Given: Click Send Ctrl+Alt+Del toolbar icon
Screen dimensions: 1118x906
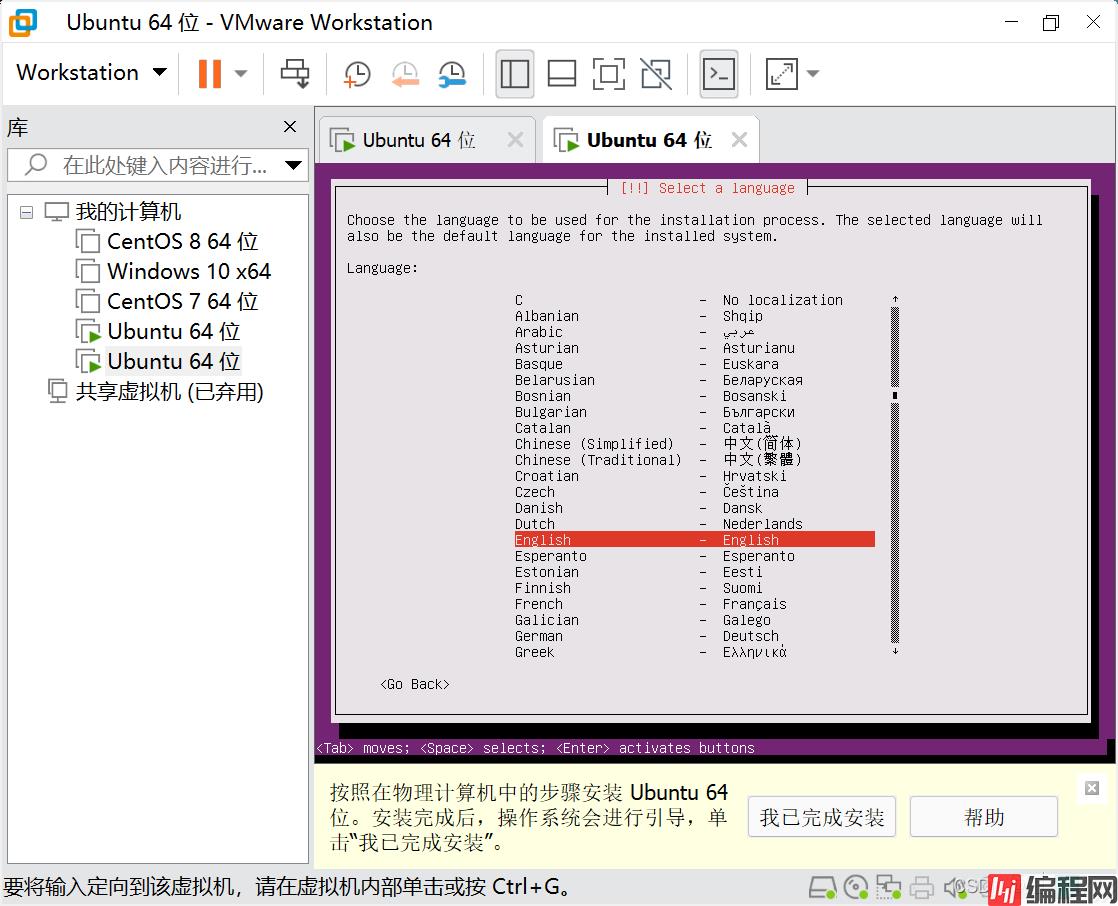Looking at the screenshot, I should [295, 73].
